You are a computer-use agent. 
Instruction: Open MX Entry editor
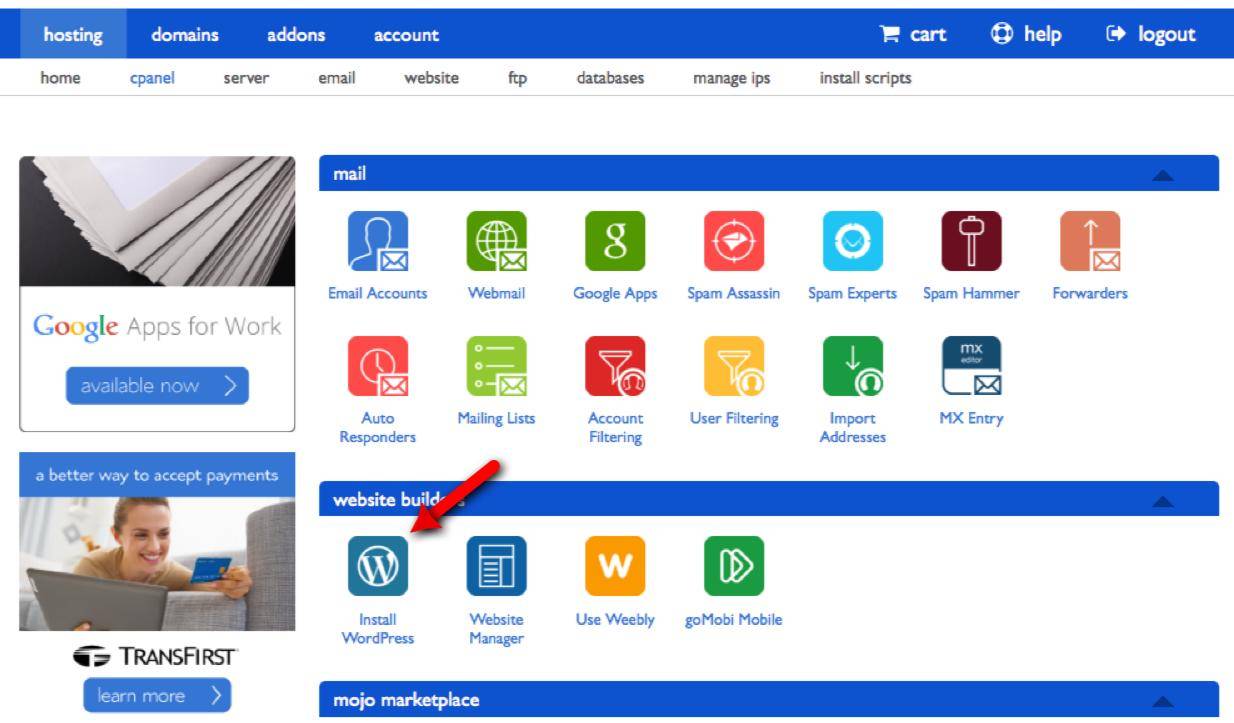(971, 365)
